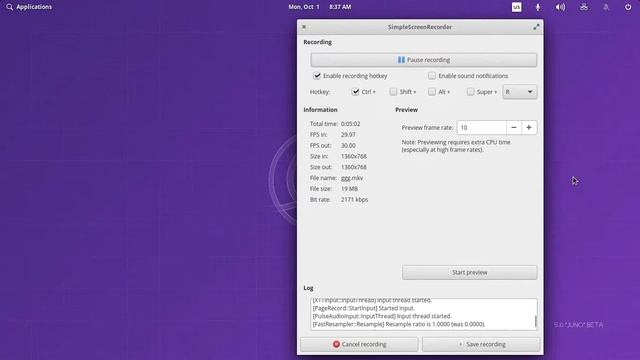Click the Size in value 1360x768
Image resolution: width=640 pixels, height=360 pixels.
click(353, 156)
